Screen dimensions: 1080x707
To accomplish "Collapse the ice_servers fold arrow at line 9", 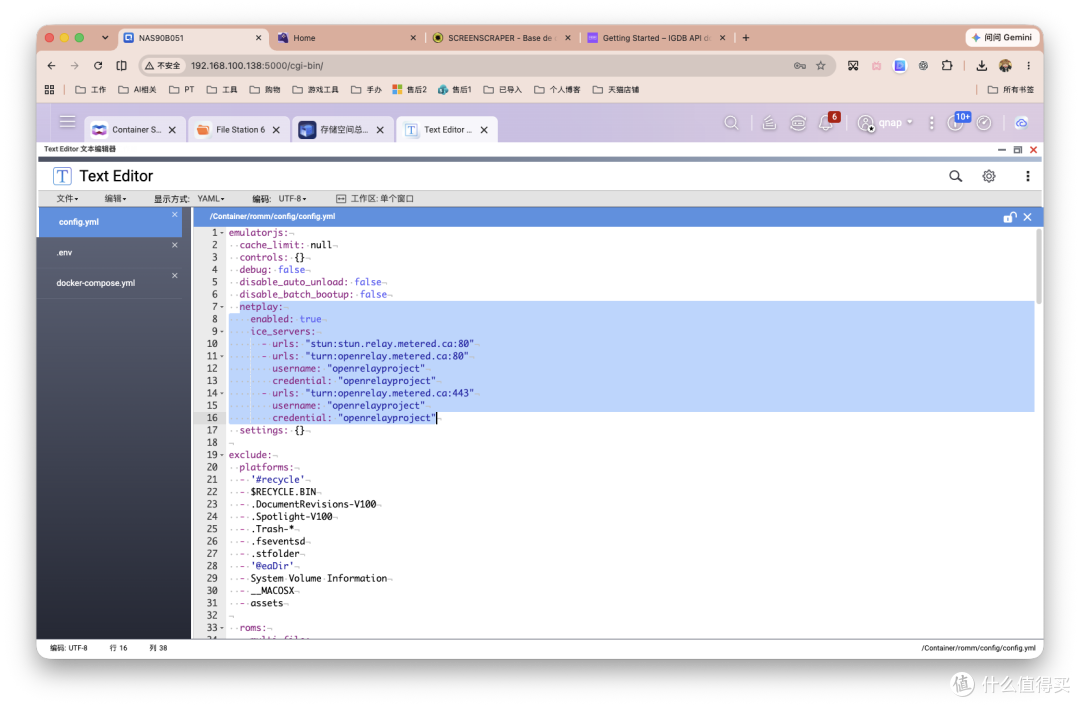I will 222,331.
